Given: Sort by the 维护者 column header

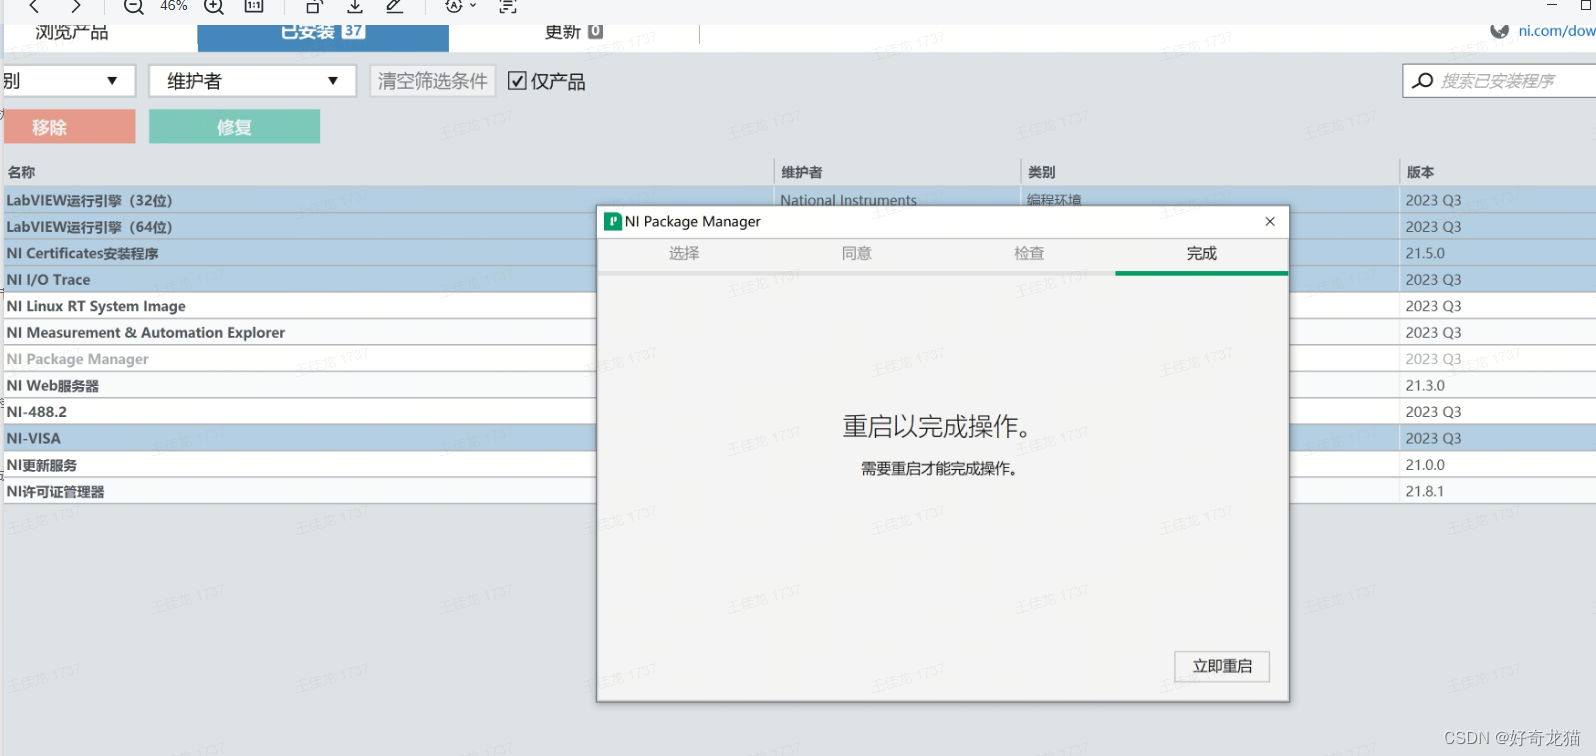Looking at the screenshot, I should pos(801,172).
